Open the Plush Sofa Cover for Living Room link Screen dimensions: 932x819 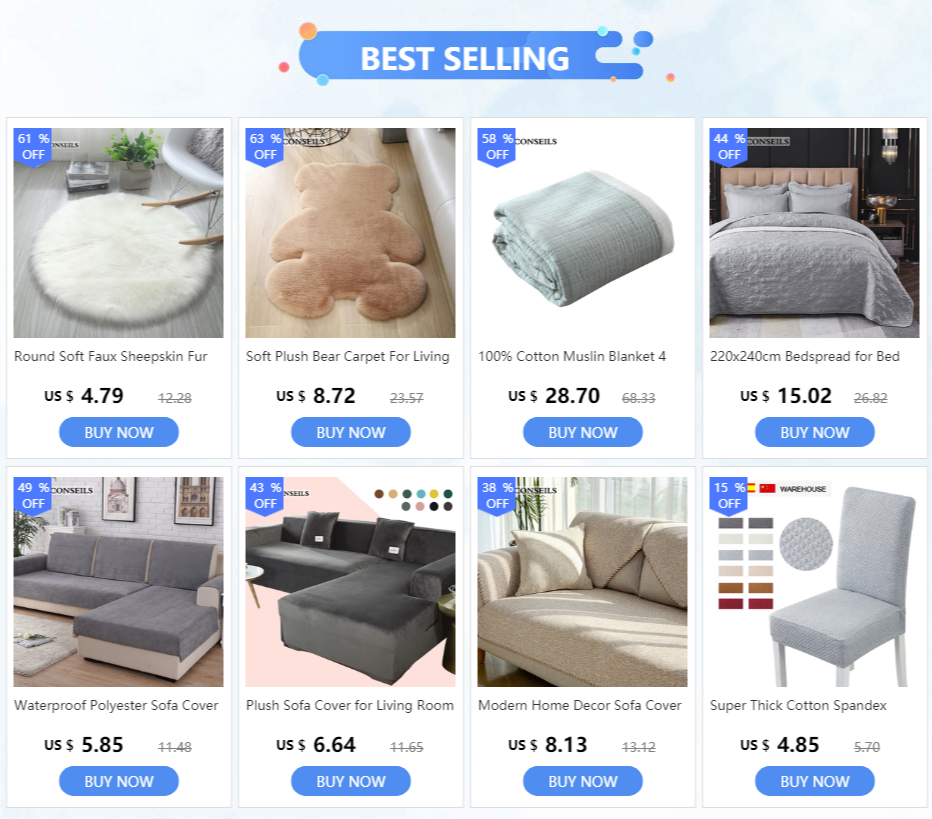coord(350,705)
